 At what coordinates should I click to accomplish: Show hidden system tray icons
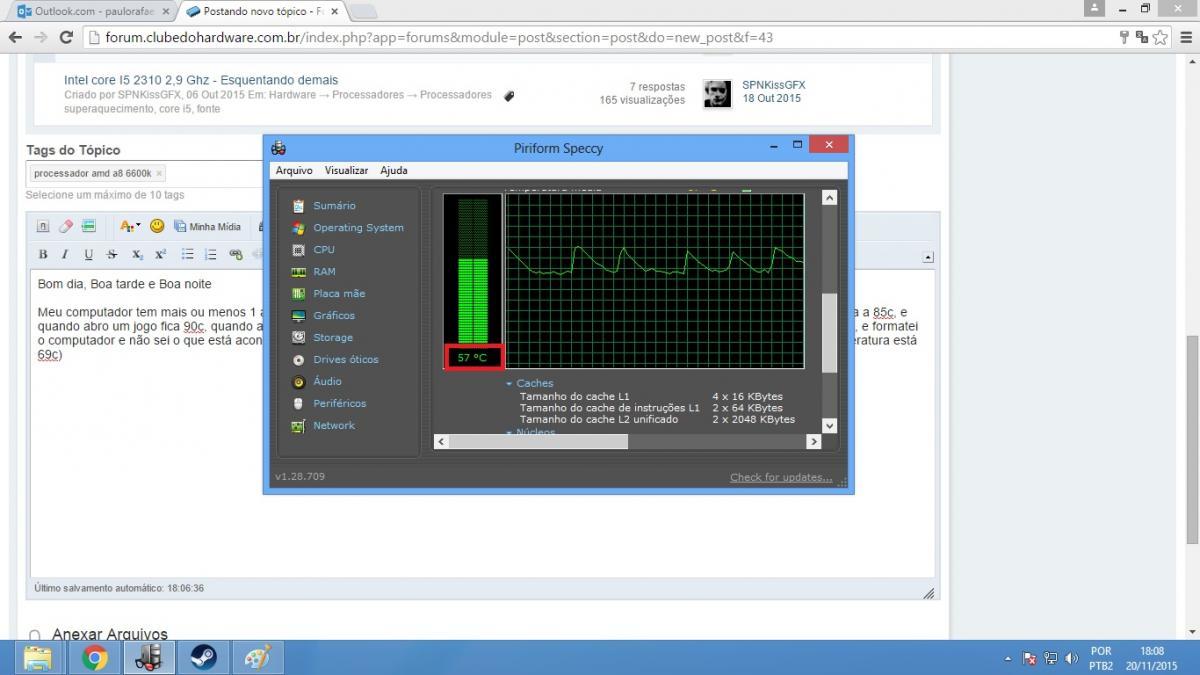1007,658
